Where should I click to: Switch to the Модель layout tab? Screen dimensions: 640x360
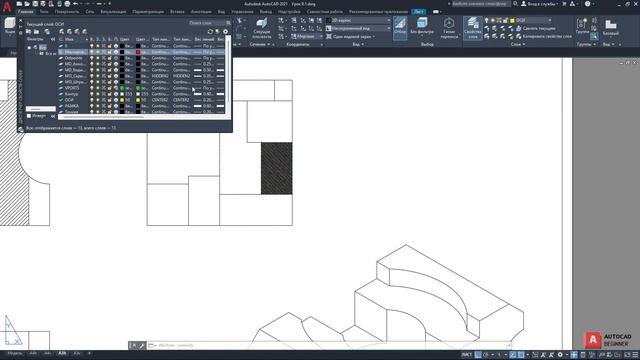(x=15, y=353)
